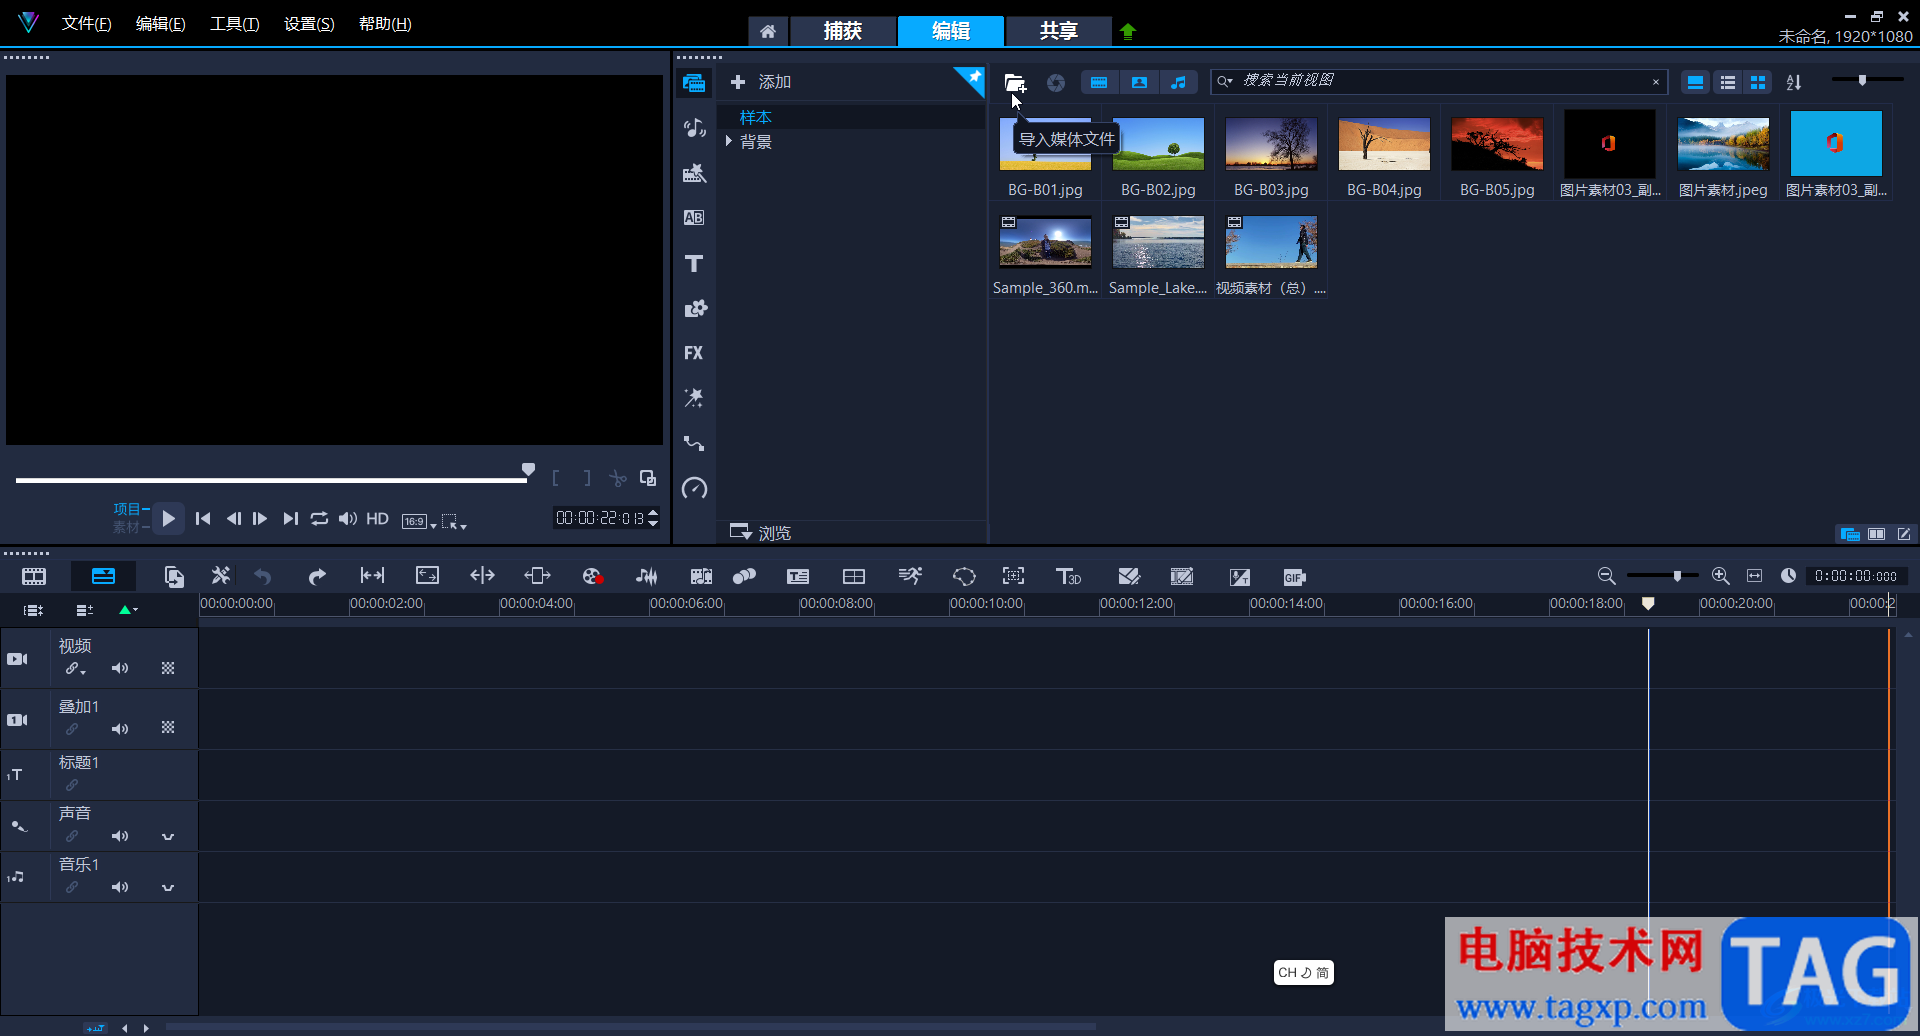Open the motion tracking runner icon
This screenshot has width=1920, height=1036.
click(910, 576)
